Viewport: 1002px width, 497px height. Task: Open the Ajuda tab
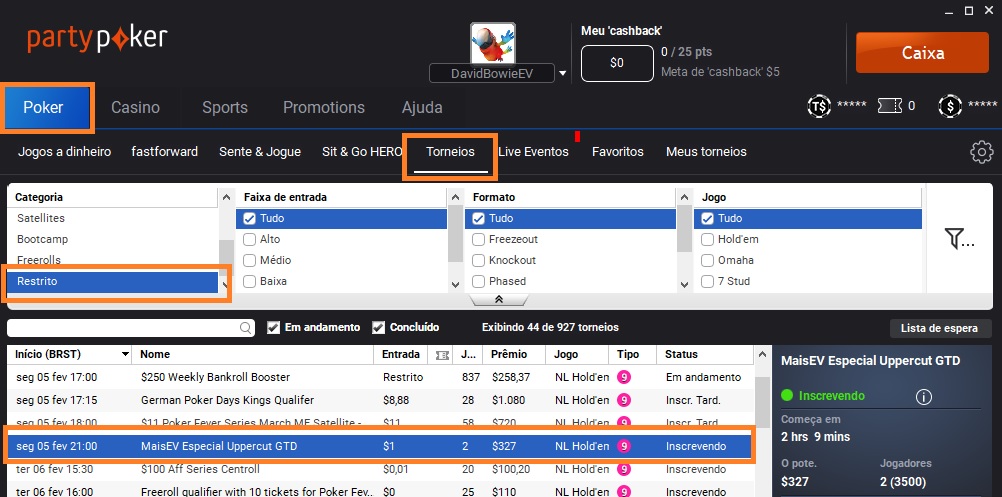pos(422,107)
